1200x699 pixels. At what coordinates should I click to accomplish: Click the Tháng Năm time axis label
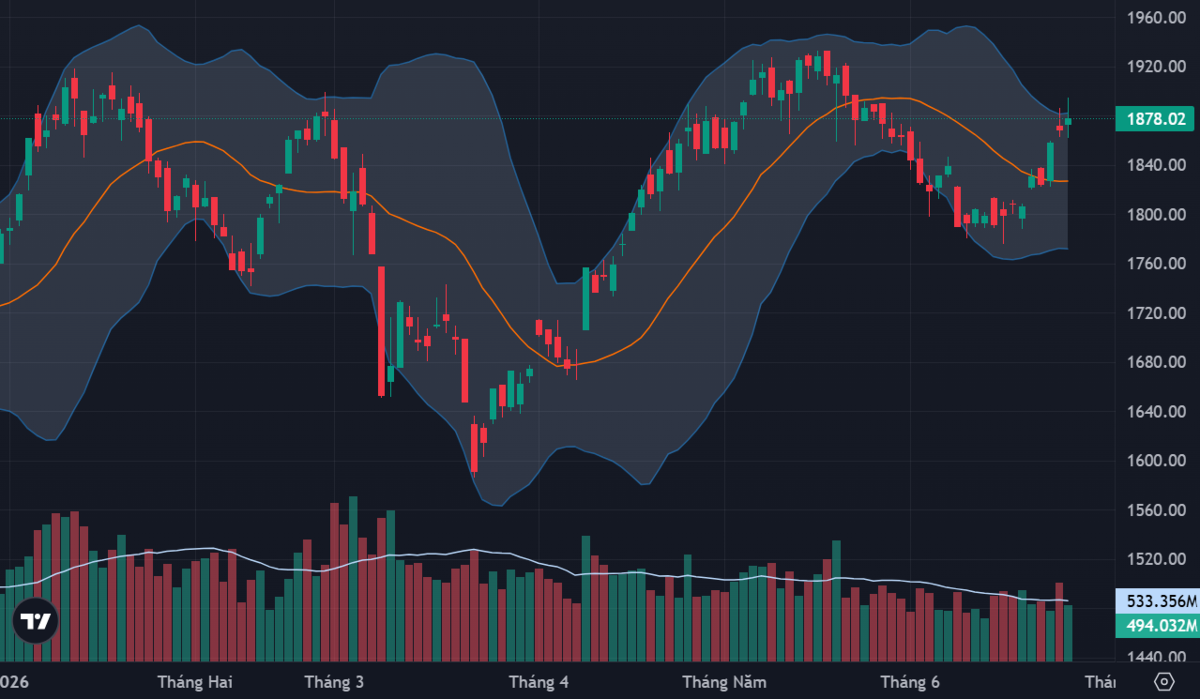(x=725, y=682)
